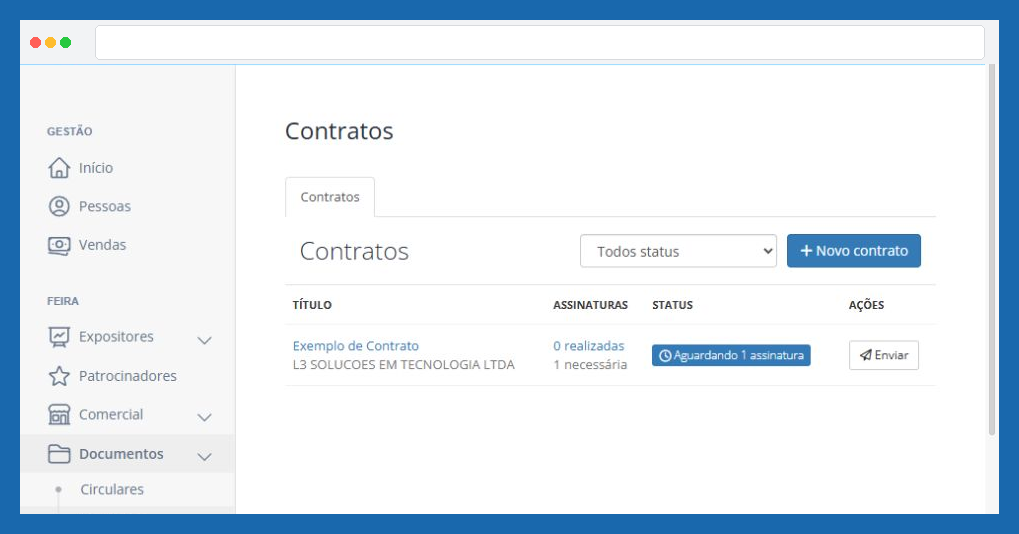Select the Contratos tab
1019x534 pixels.
point(330,197)
